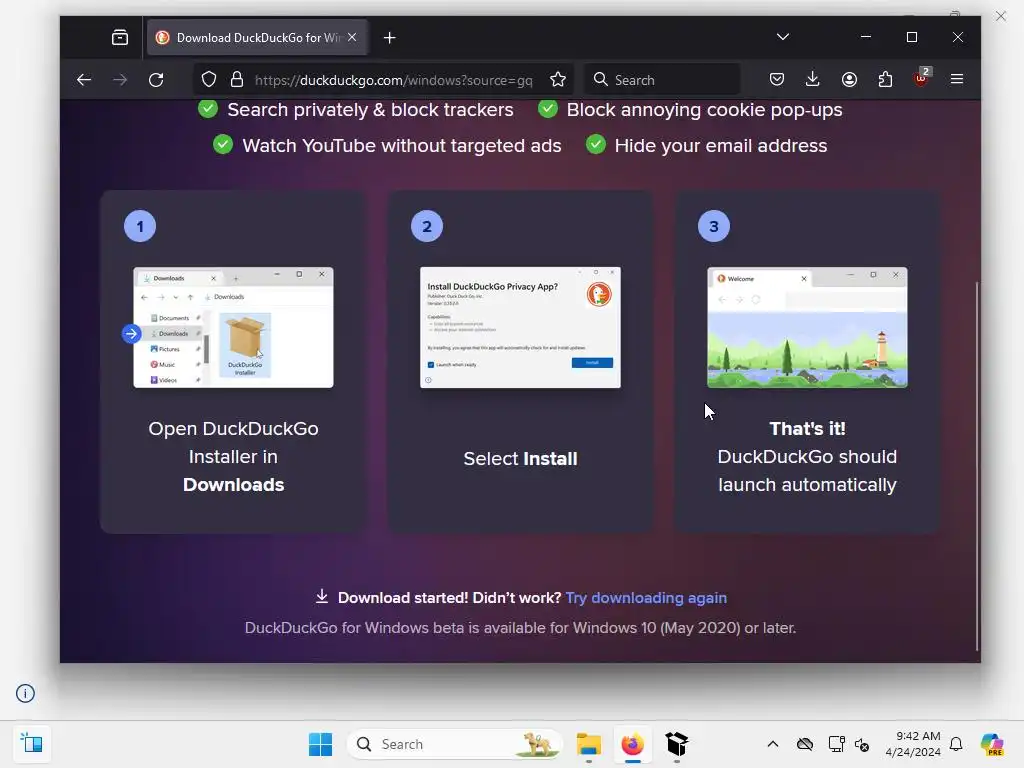Bookmark this page with star icon

[558, 80]
